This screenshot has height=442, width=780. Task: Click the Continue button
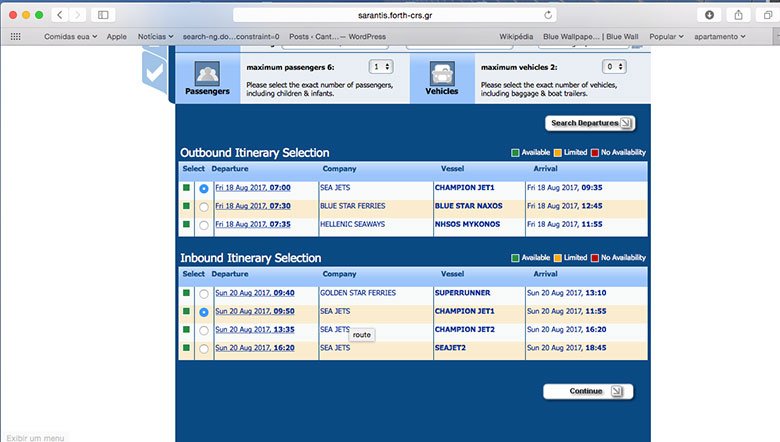pyautogui.click(x=588, y=391)
